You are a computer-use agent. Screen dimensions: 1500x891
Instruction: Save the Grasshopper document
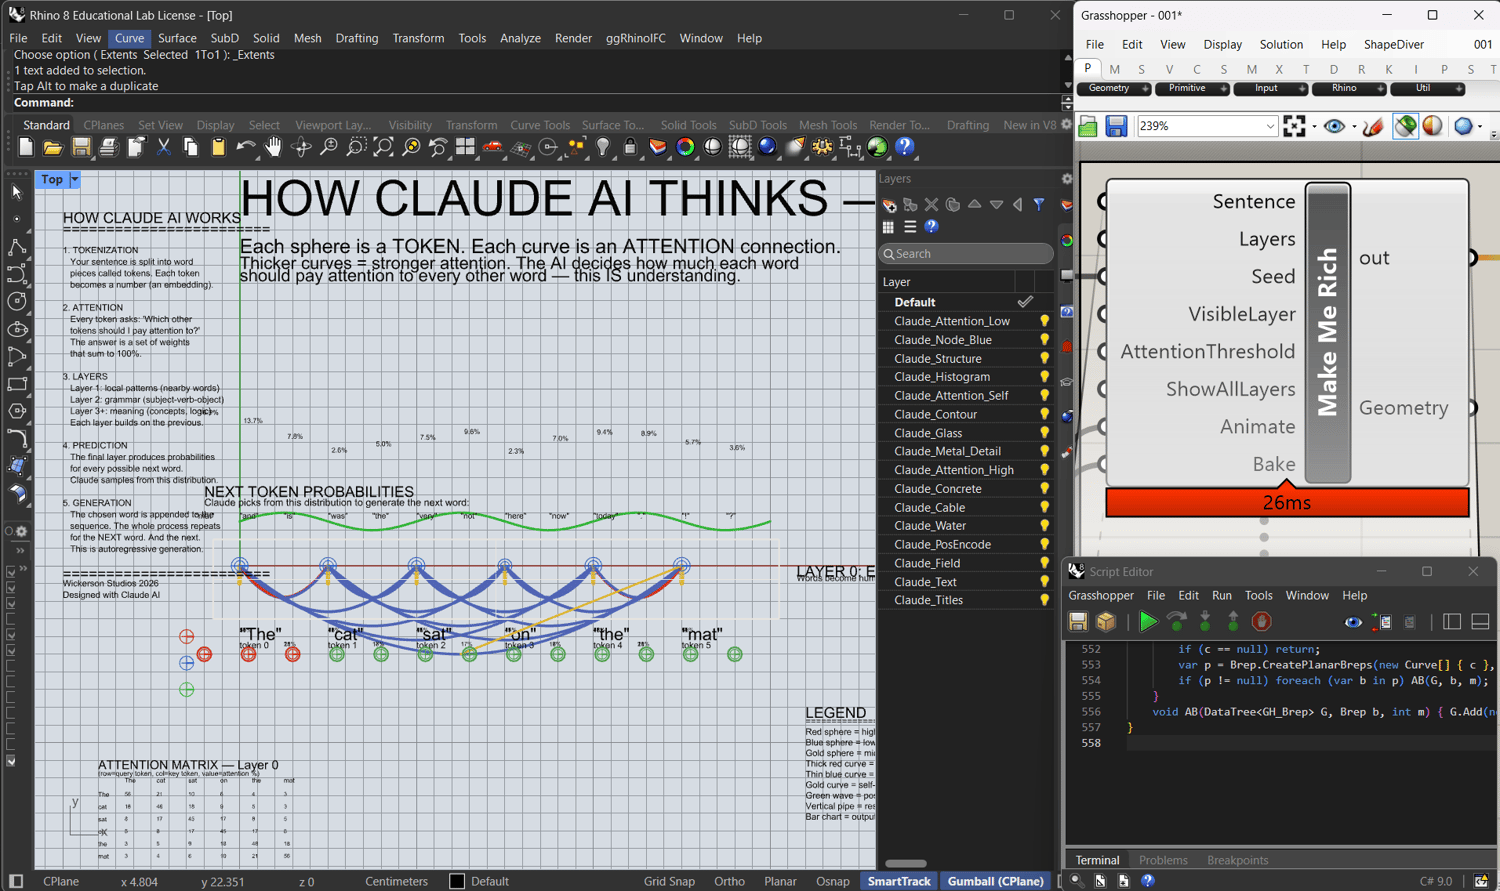click(1116, 126)
